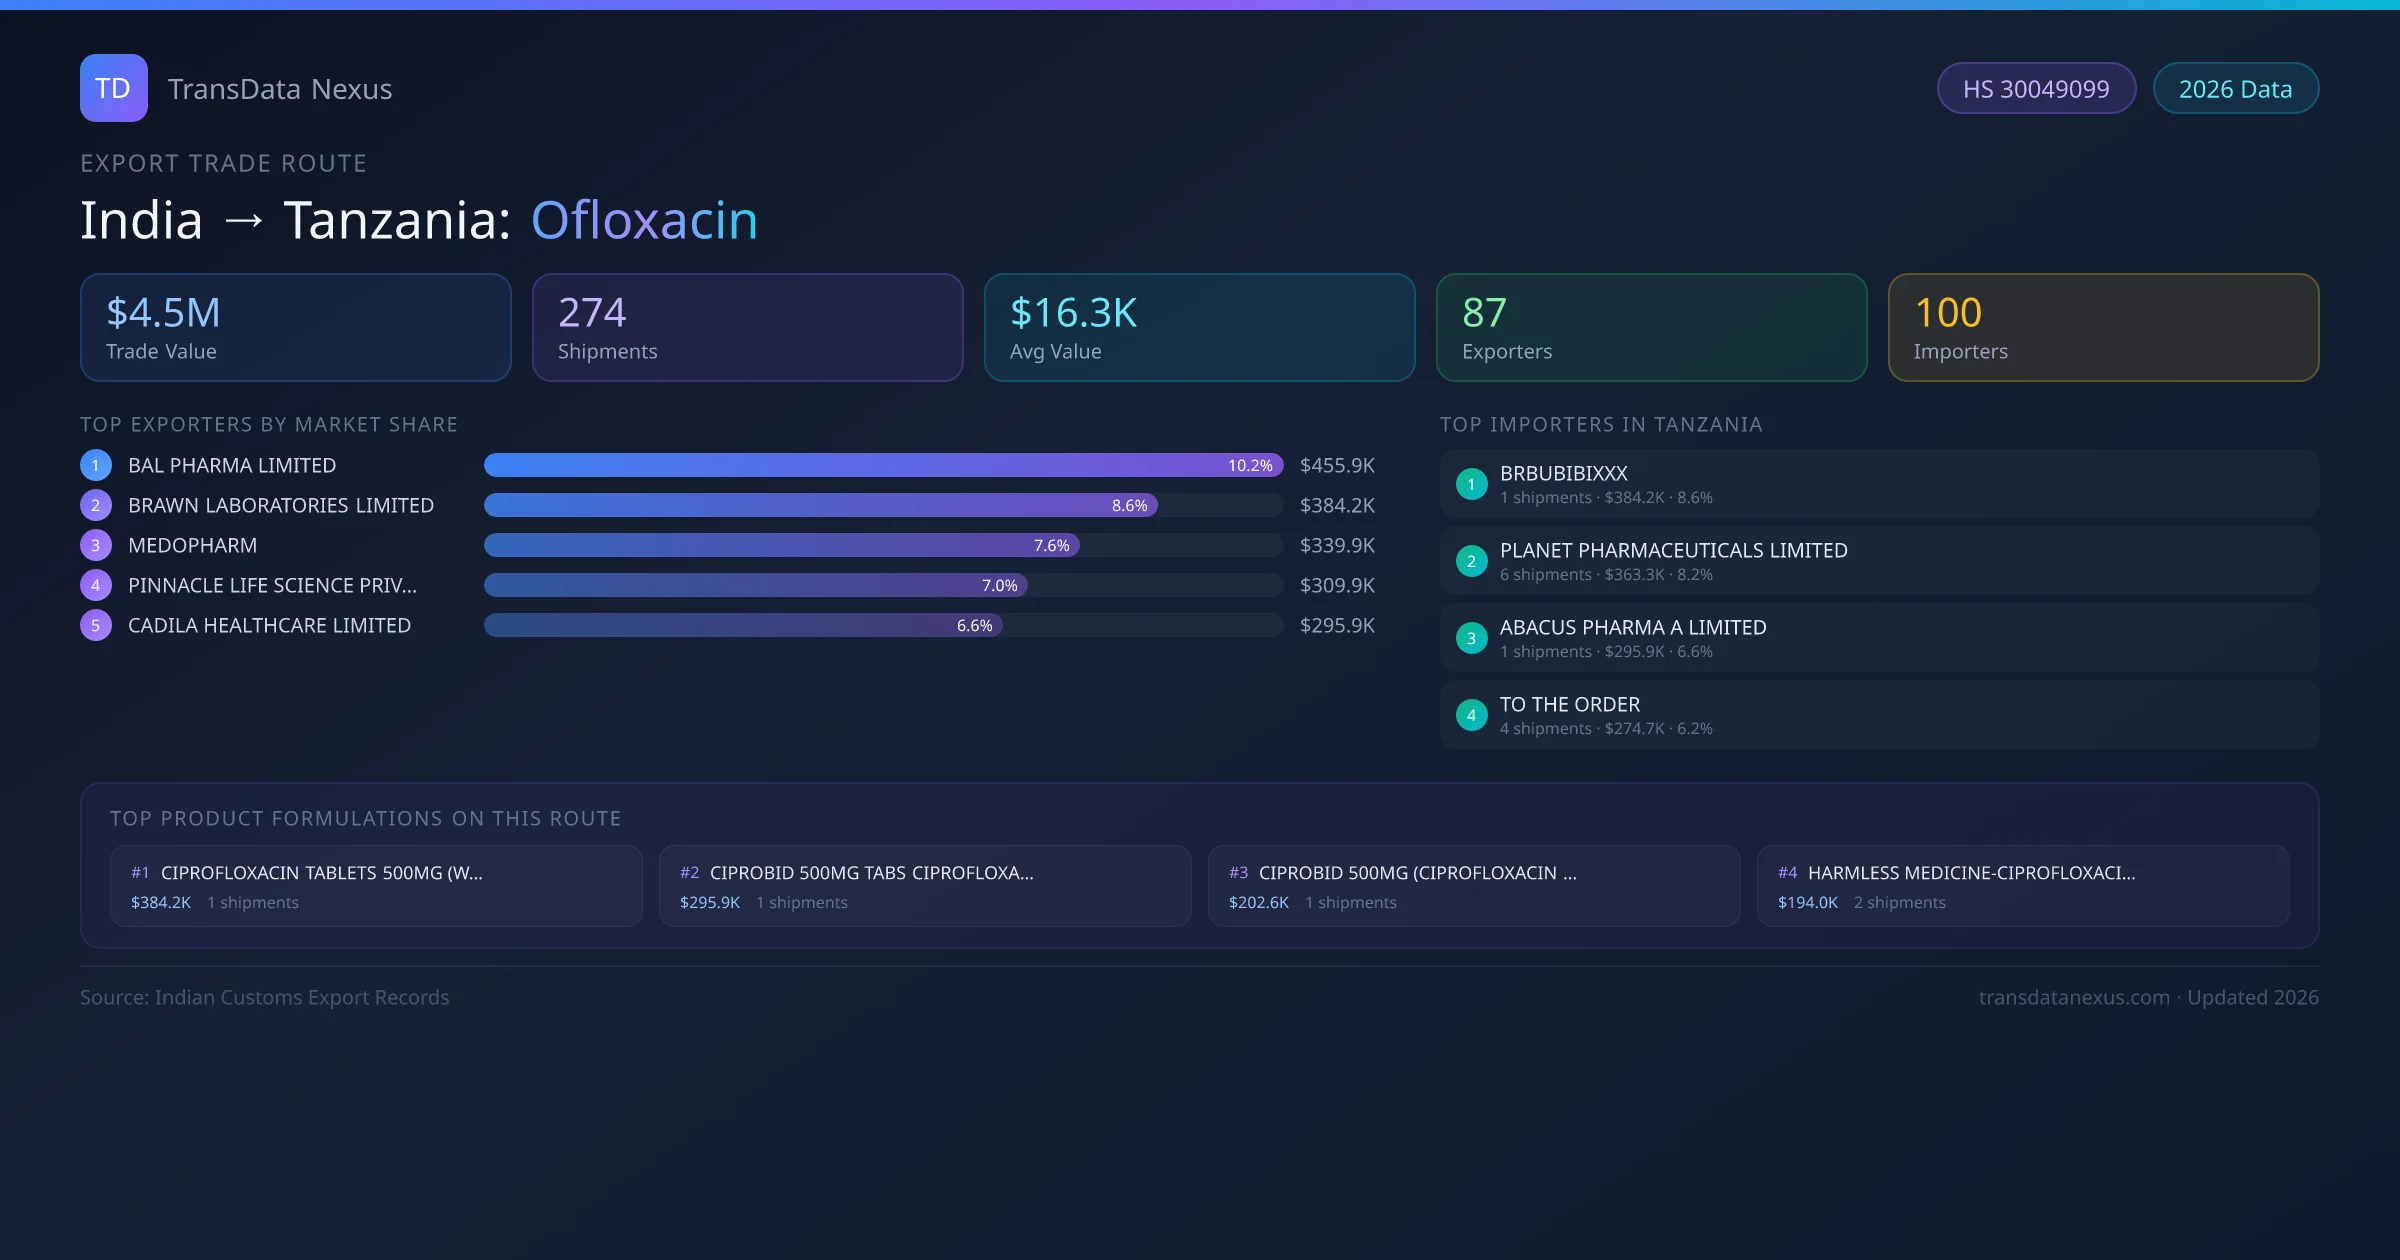
Task: Select the 87 Exporters stat card
Action: (x=1651, y=327)
